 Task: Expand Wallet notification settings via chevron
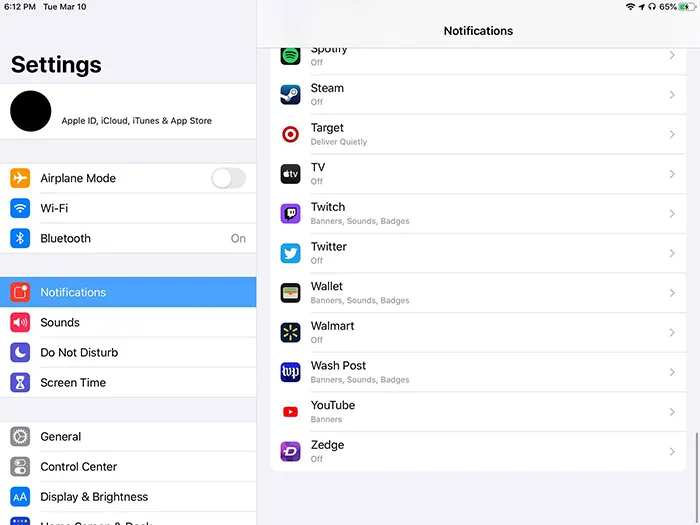point(672,293)
